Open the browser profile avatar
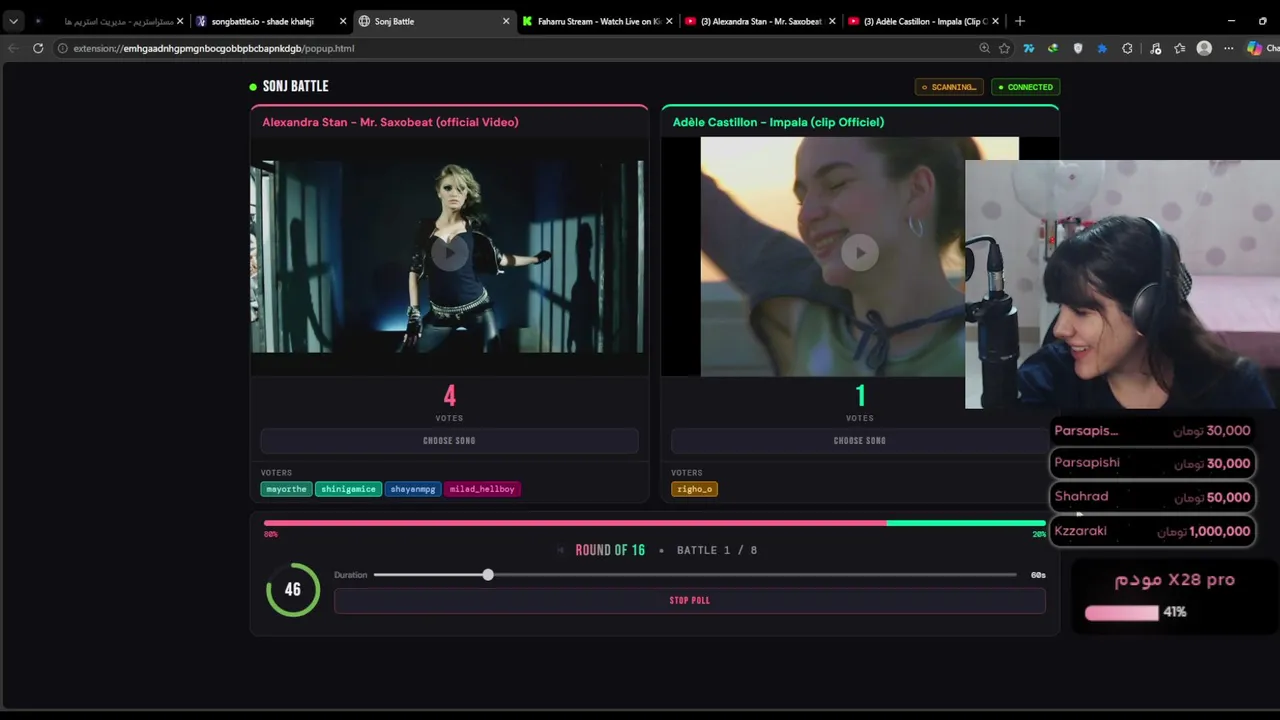The width and height of the screenshot is (1280, 720). [x=1204, y=48]
